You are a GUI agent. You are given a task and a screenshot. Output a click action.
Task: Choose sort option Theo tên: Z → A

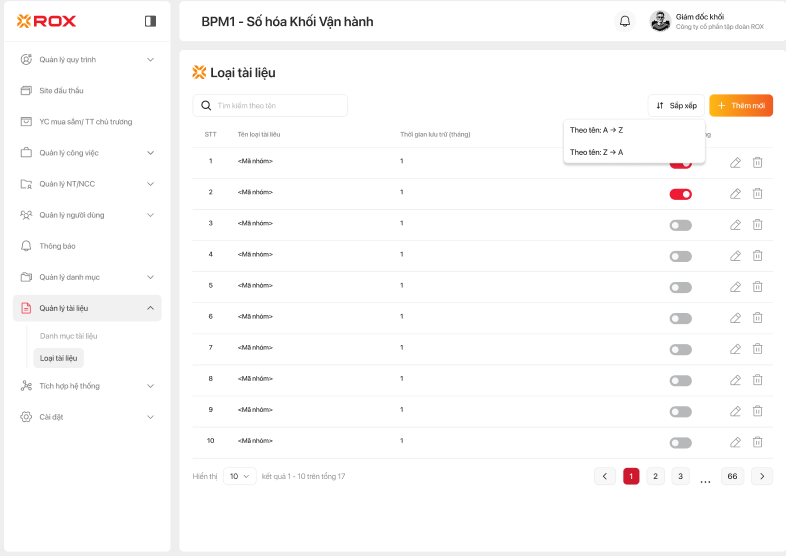click(597, 153)
